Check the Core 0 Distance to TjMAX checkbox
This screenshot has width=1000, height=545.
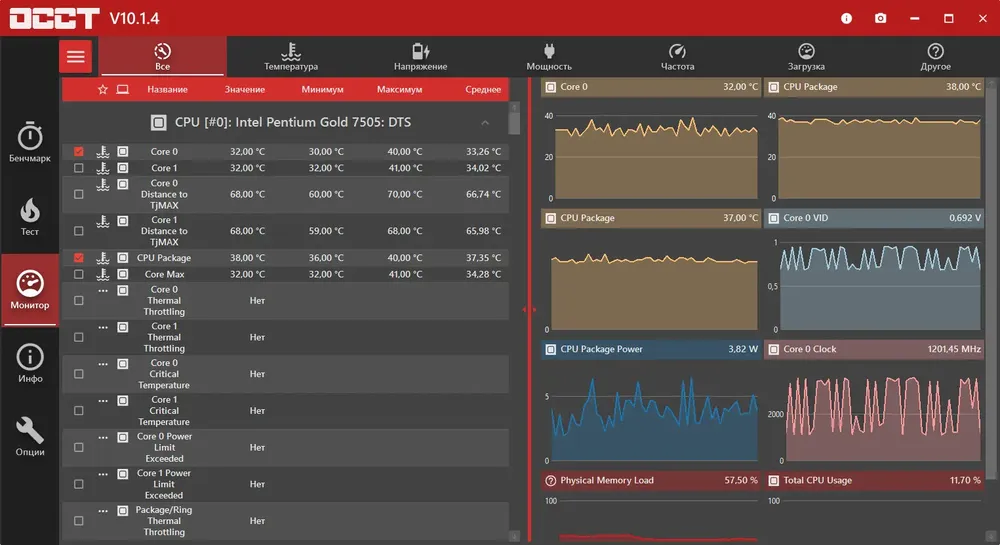coord(78,194)
